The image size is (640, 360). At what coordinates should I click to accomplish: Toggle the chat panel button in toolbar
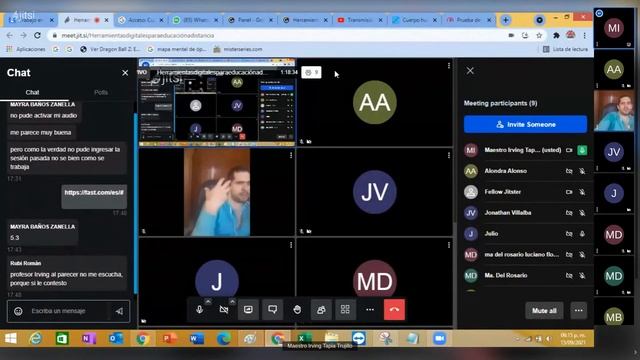[x=272, y=310]
